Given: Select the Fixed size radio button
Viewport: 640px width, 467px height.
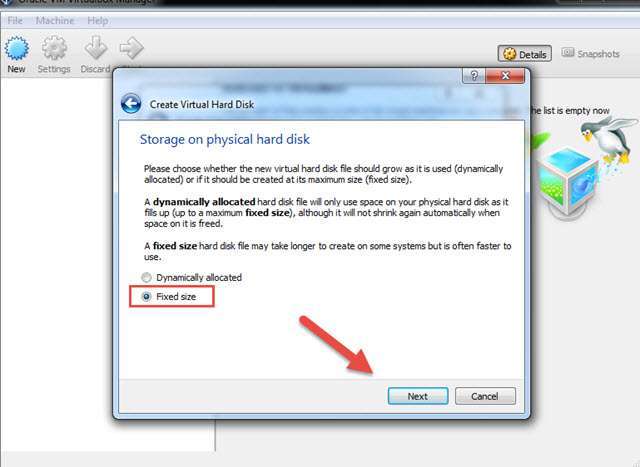Looking at the screenshot, I should coord(146,297).
